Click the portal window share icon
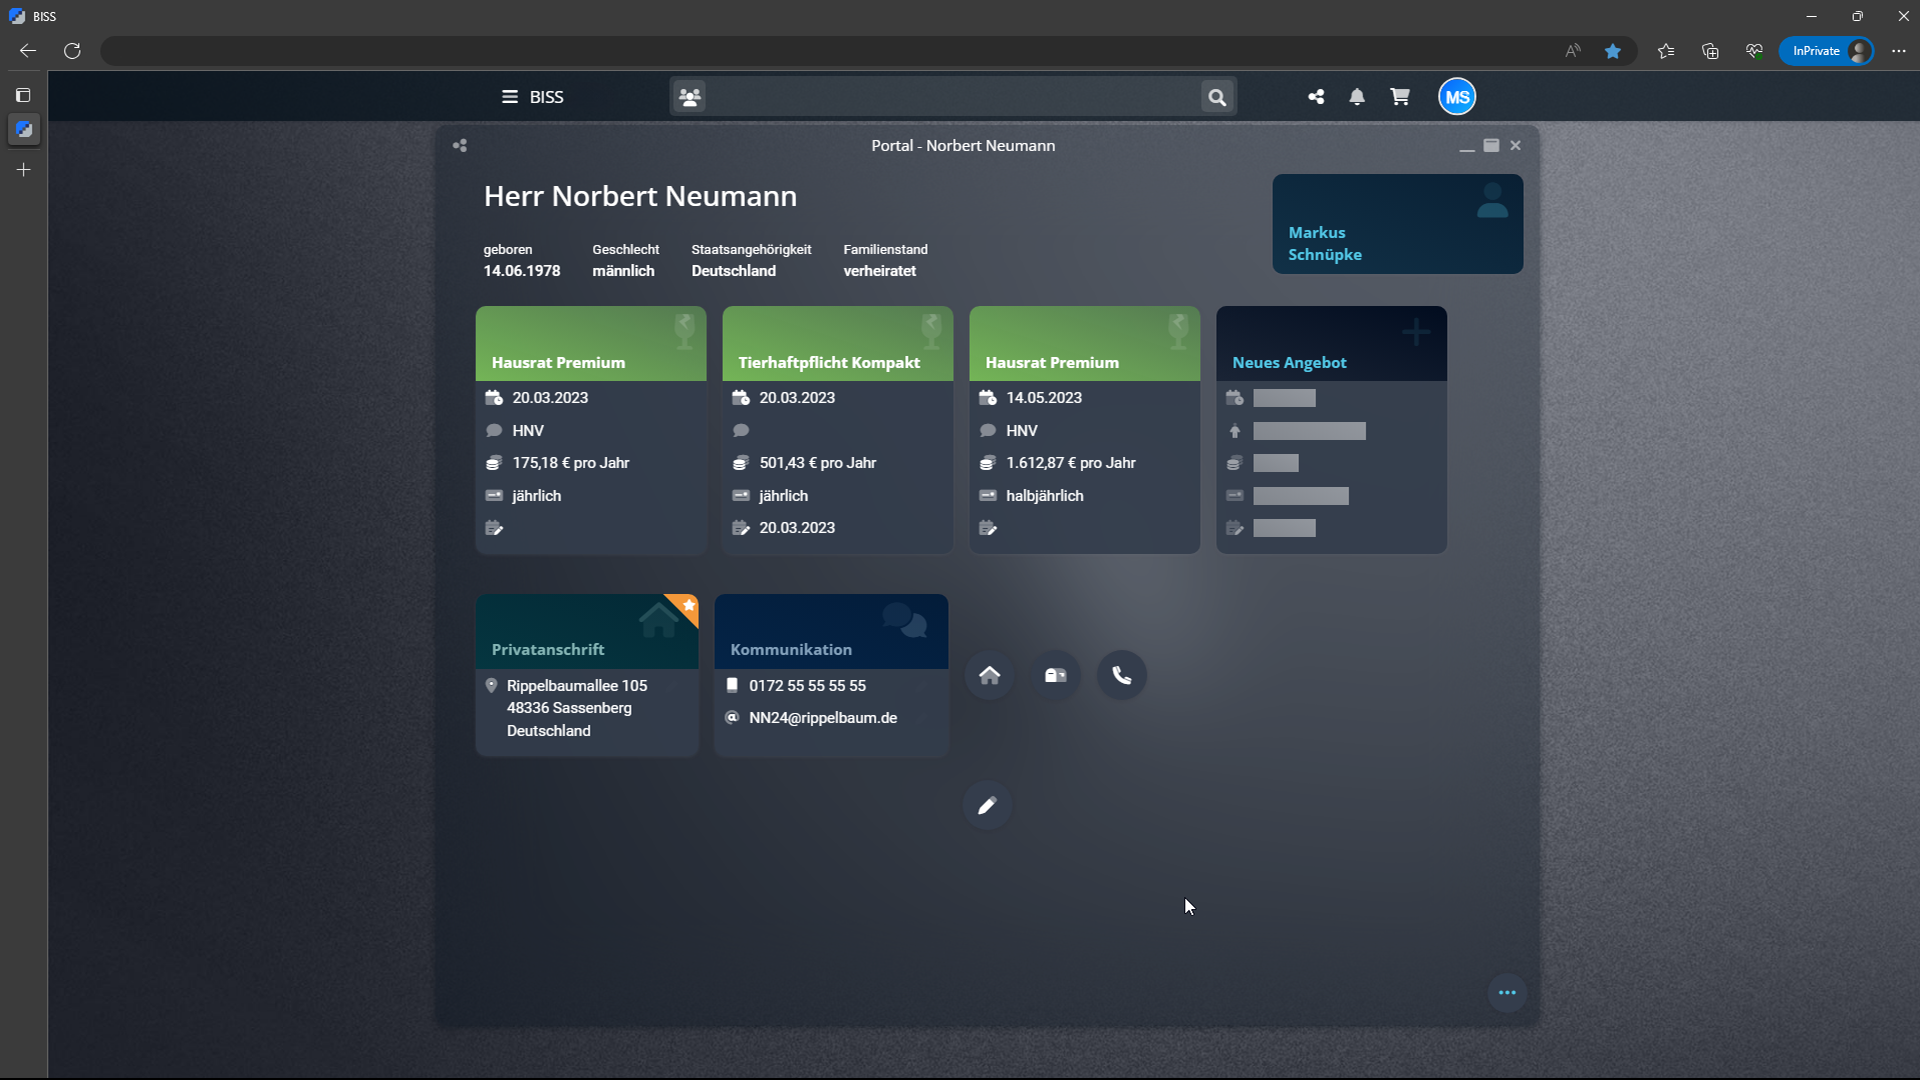The width and height of the screenshot is (1920, 1080). [x=460, y=146]
